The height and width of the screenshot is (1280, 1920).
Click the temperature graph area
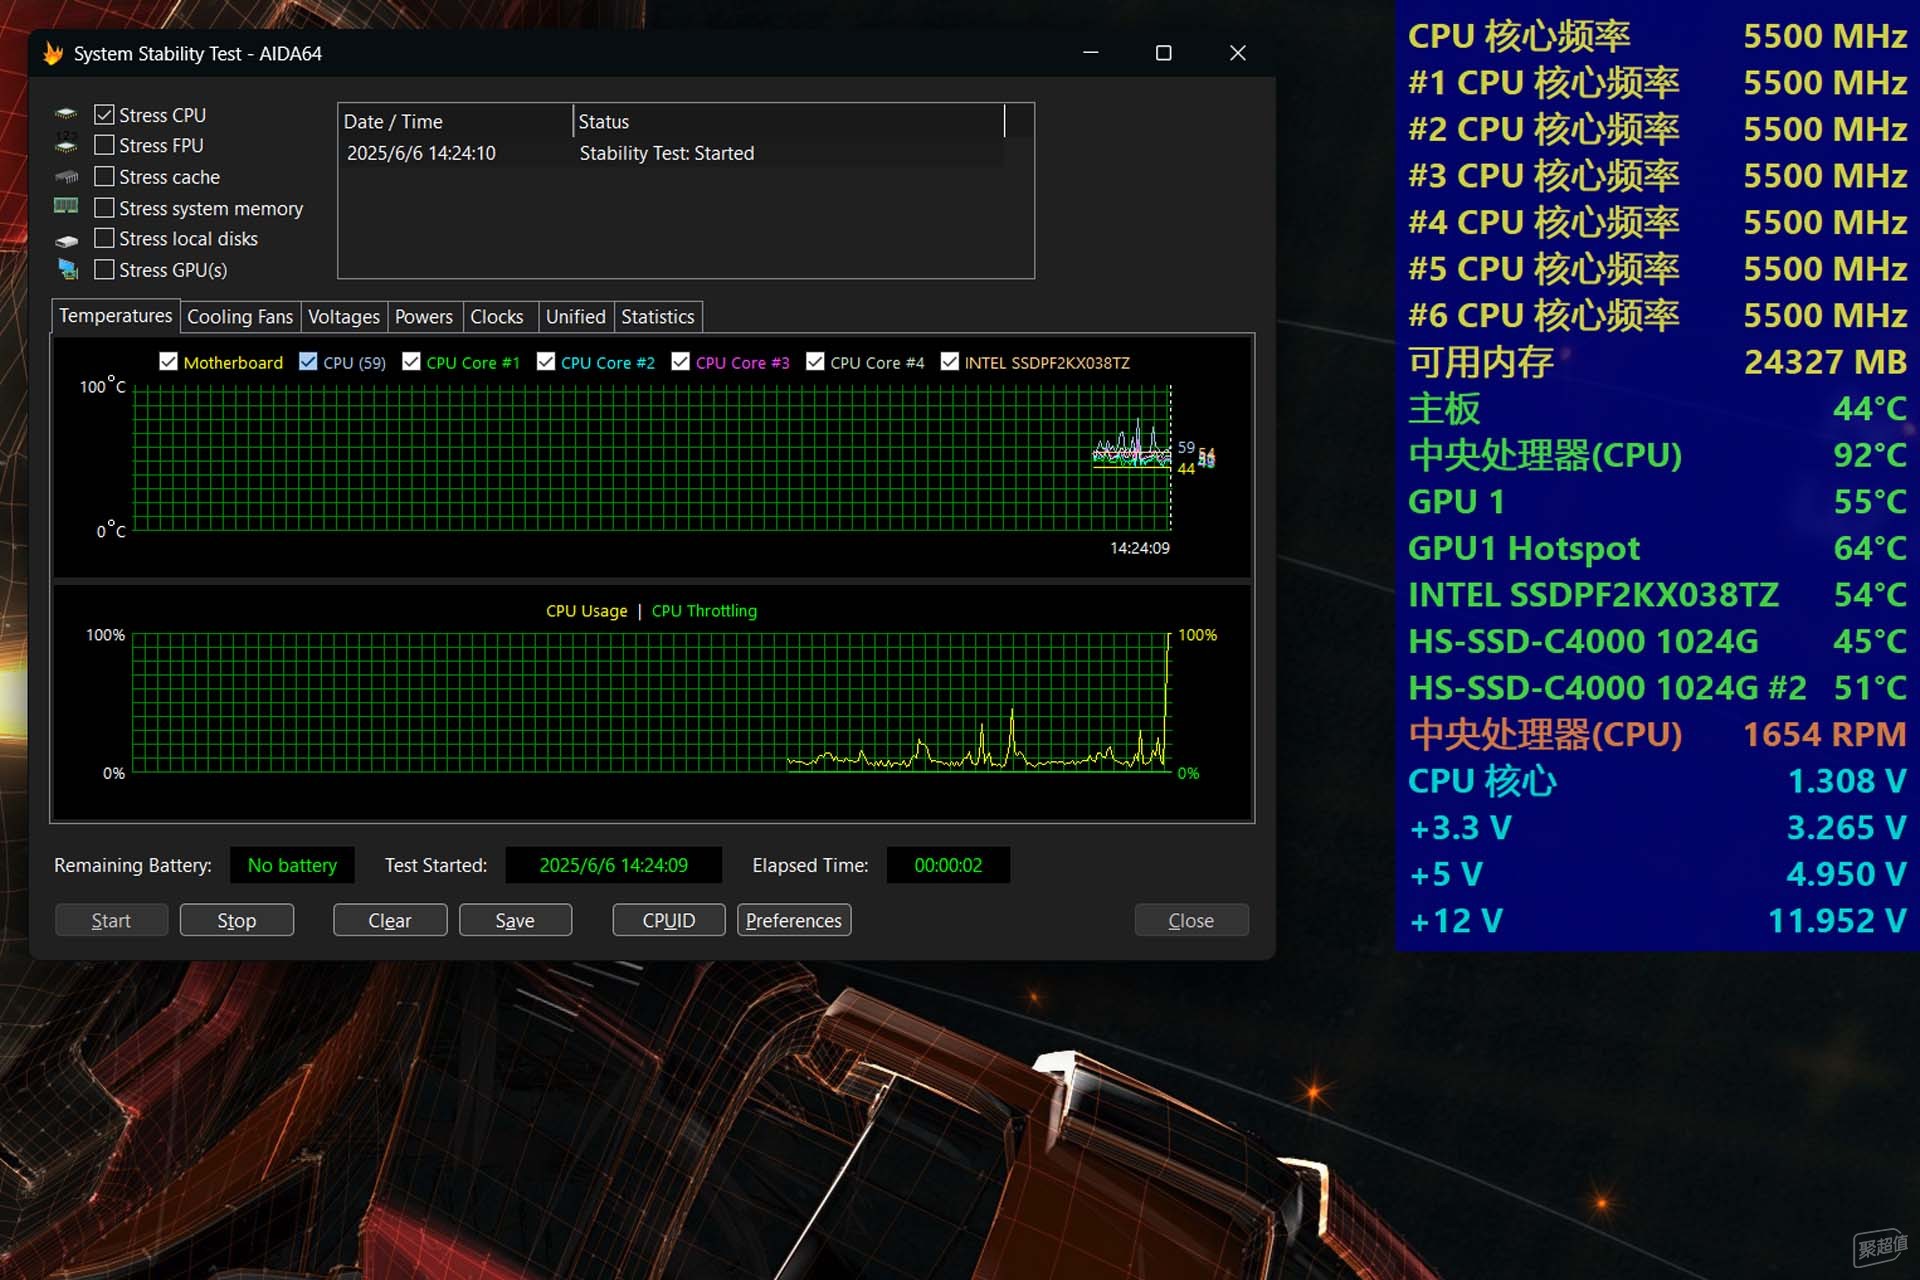tap(651, 458)
